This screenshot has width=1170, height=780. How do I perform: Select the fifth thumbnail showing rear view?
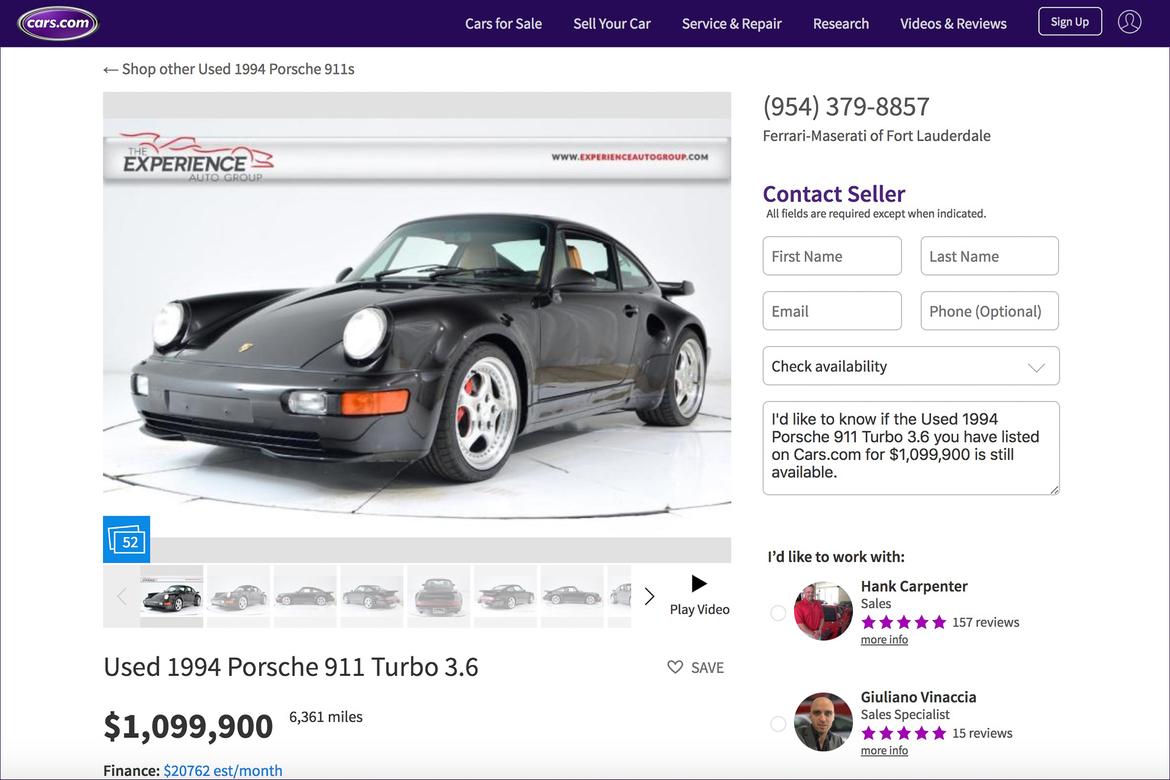point(438,596)
